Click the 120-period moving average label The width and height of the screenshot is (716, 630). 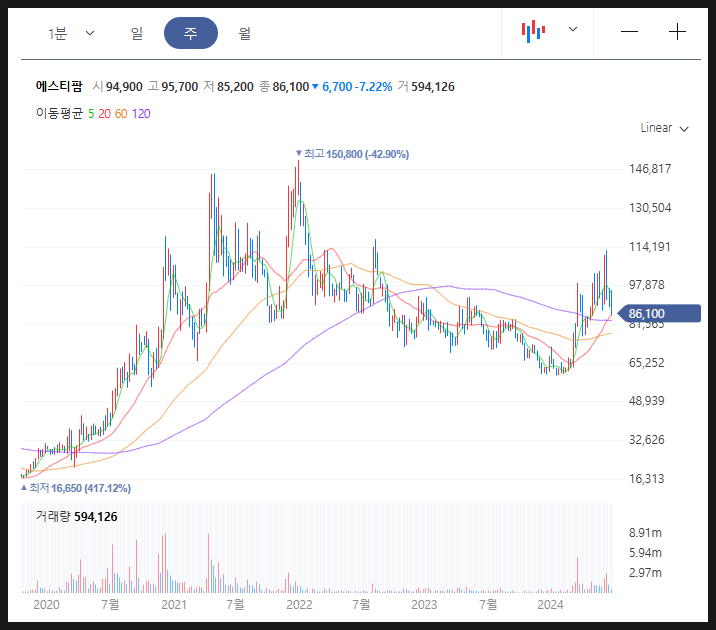141,114
